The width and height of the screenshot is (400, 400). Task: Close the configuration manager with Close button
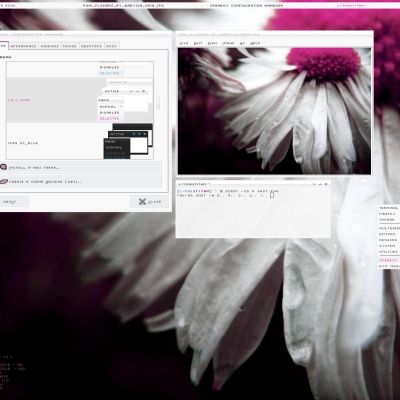(149, 202)
